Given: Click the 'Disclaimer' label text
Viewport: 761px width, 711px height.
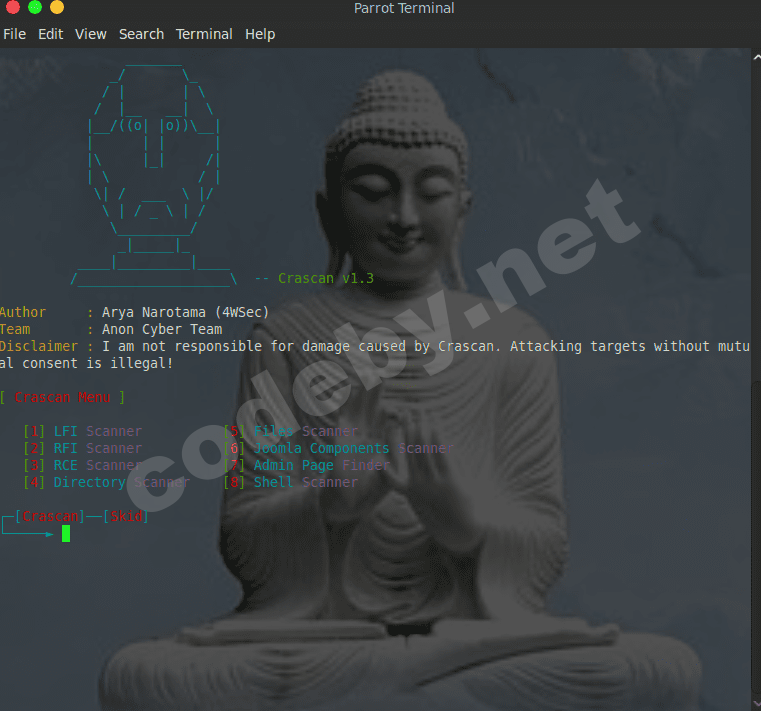Looking at the screenshot, I should (x=39, y=346).
